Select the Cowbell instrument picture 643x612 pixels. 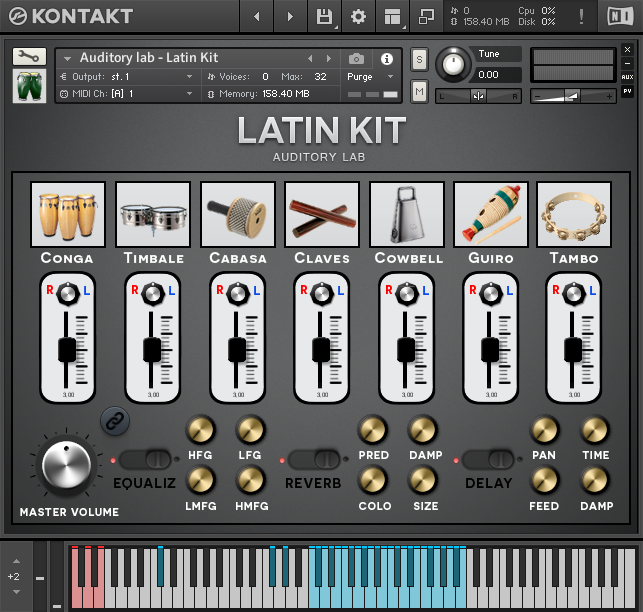[x=407, y=215]
